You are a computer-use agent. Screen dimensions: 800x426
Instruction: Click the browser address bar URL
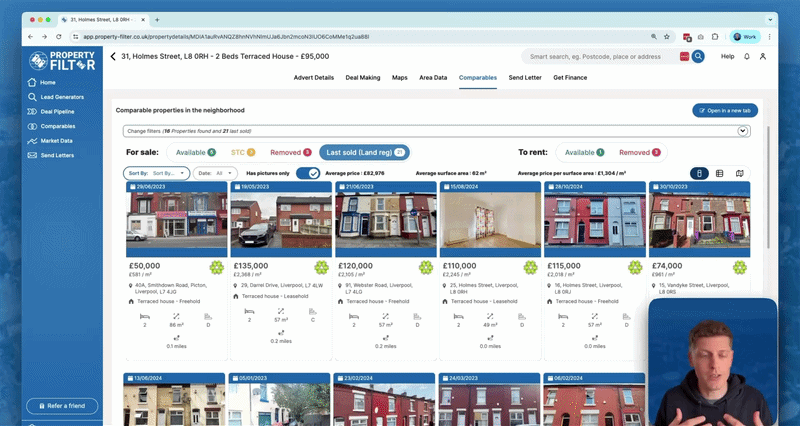[226, 37]
